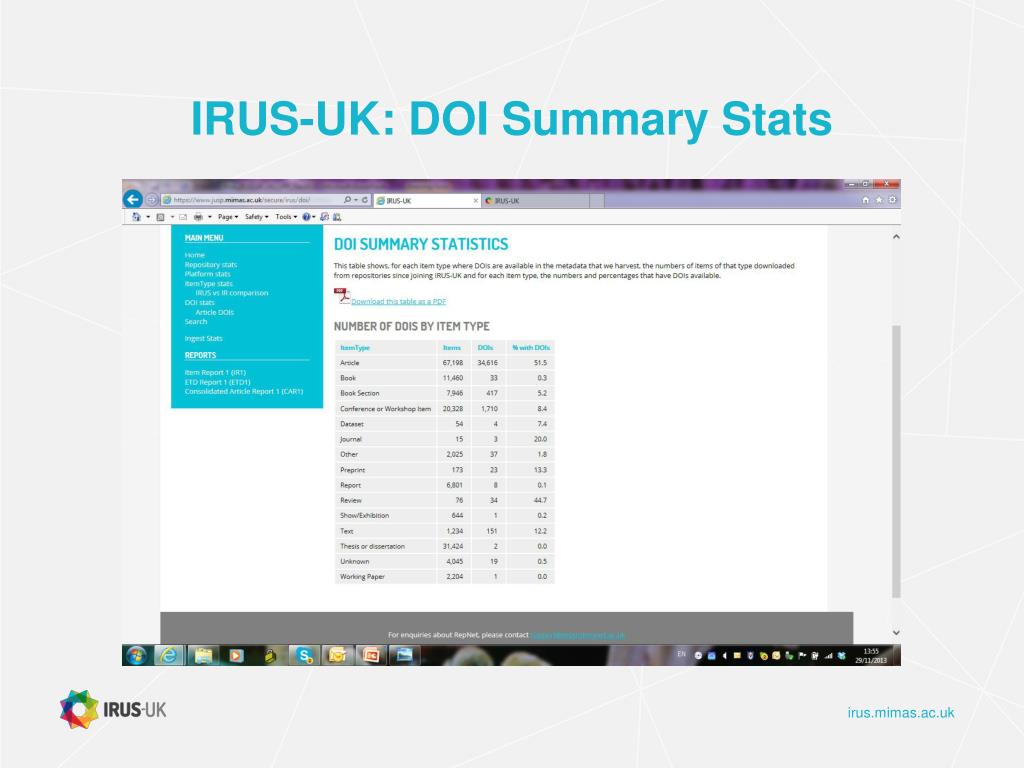Click the network signal icon in system tray

(828, 656)
